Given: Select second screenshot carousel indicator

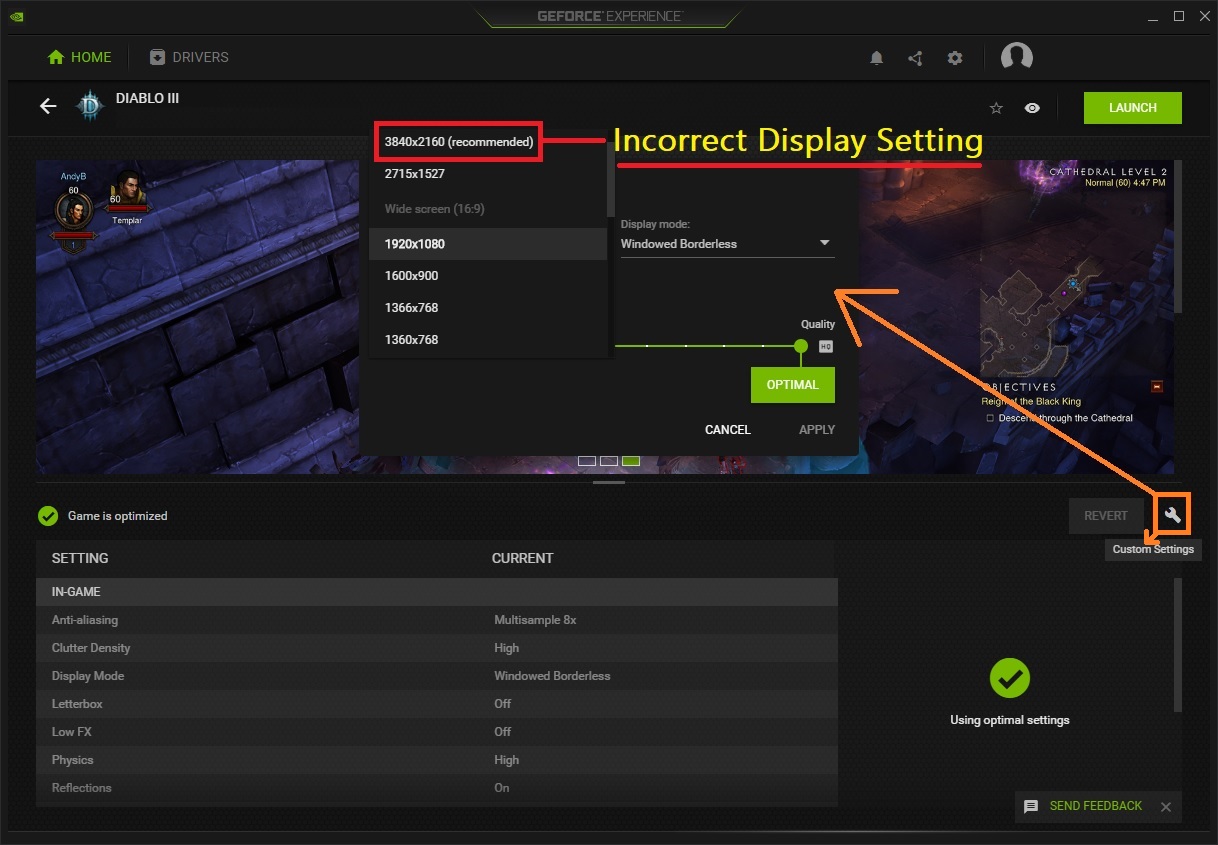Looking at the screenshot, I should click(609, 461).
